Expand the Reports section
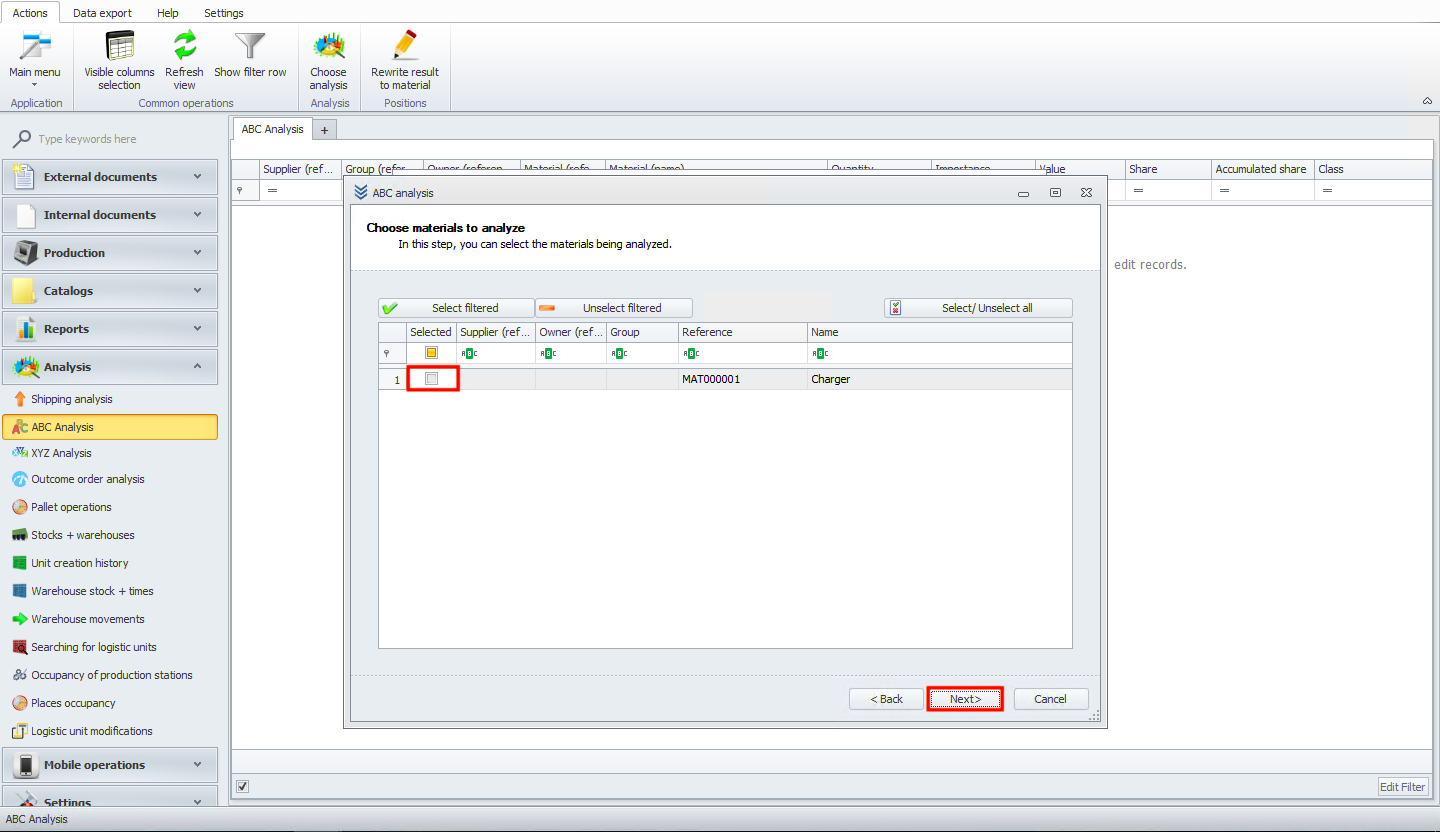1440x832 pixels. pos(110,329)
